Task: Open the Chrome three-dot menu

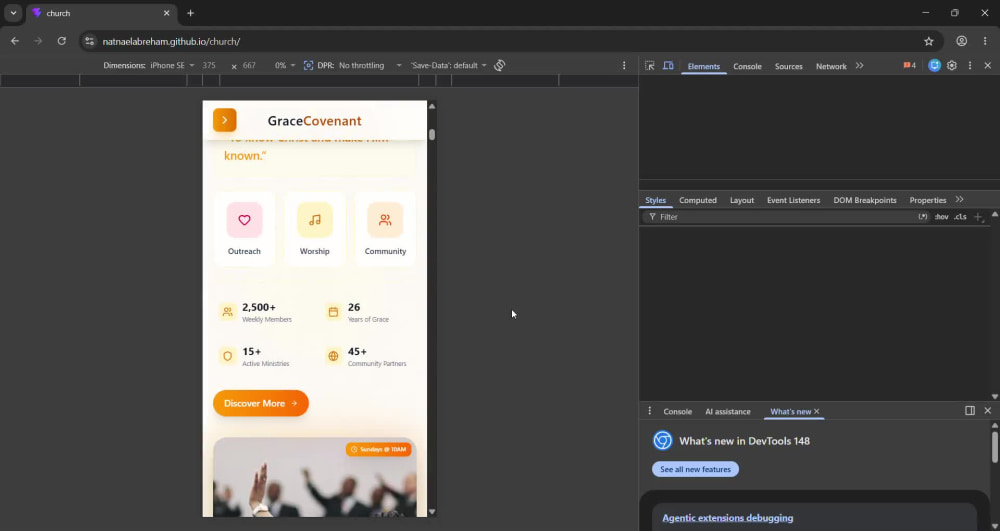Action: 985,41
